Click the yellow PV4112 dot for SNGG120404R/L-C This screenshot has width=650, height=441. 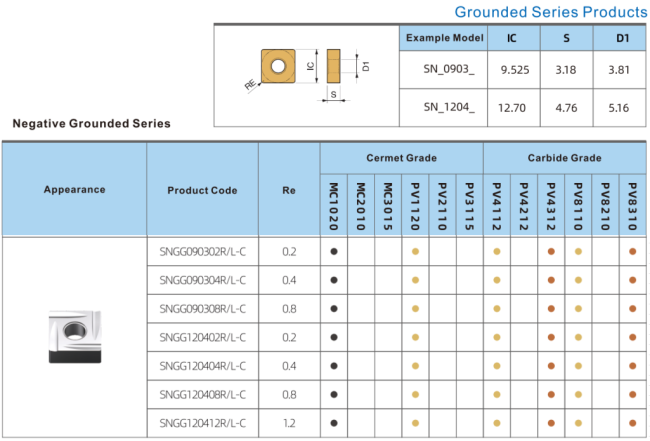coord(497,366)
